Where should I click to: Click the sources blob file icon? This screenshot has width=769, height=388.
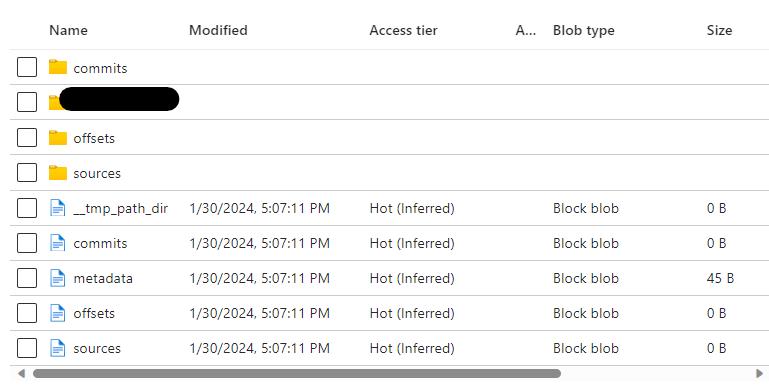tap(58, 348)
